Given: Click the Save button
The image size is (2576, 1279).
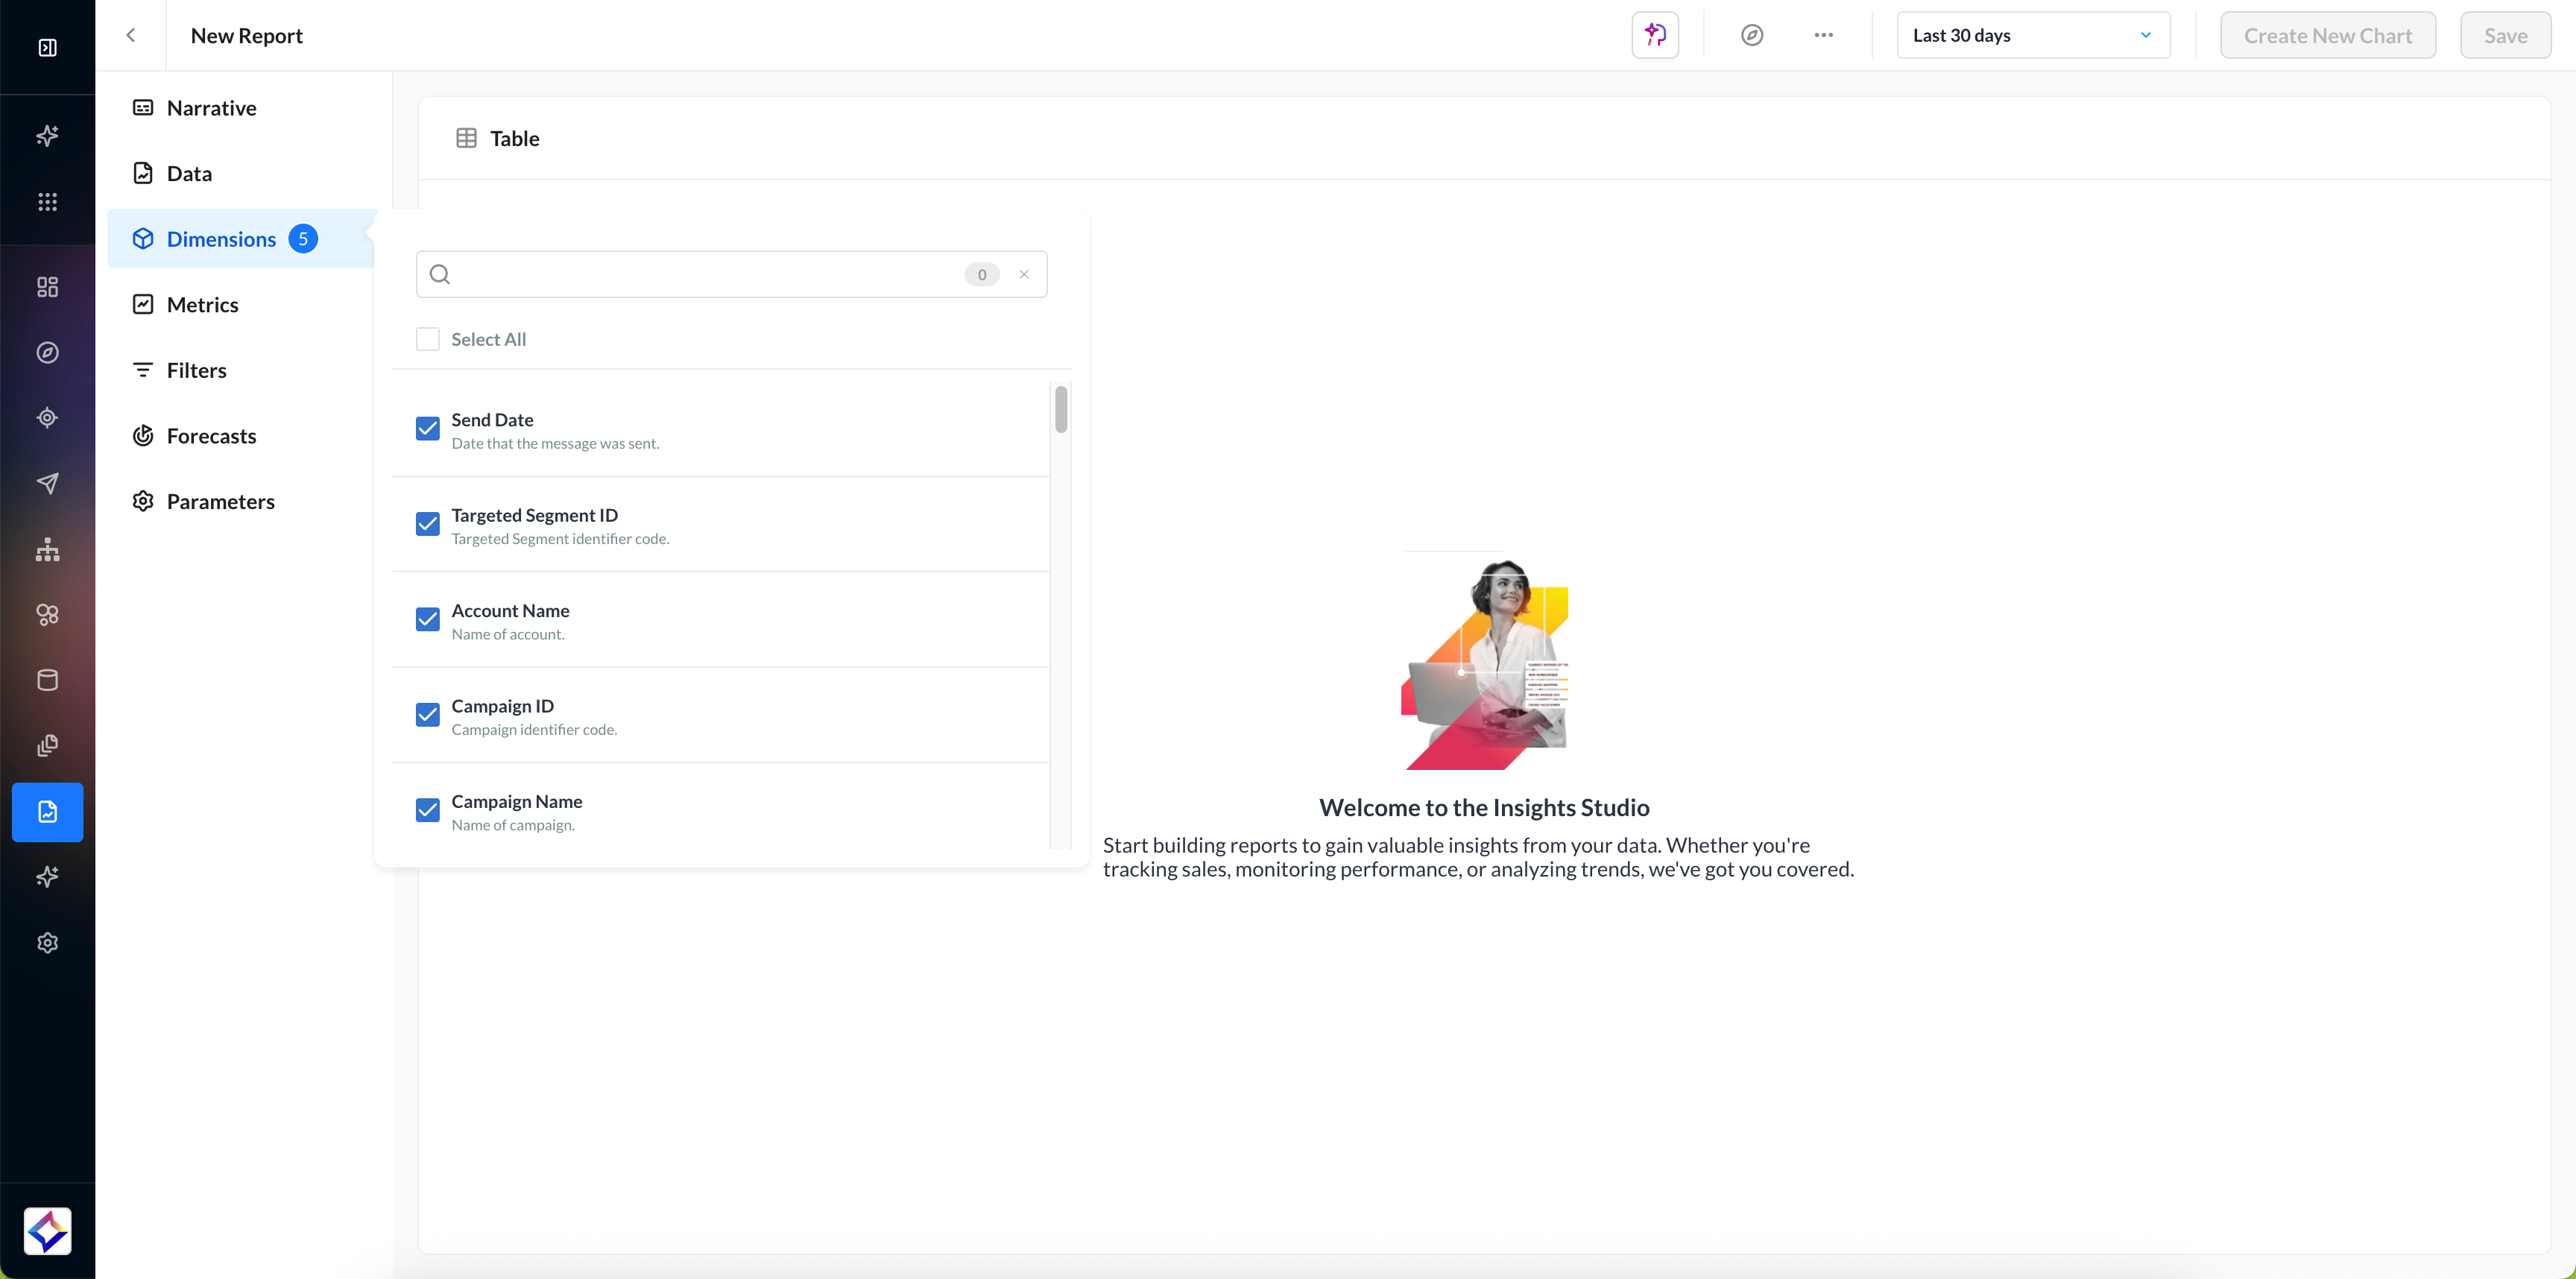Looking at the screenshot, I should tap(2505, 35).
